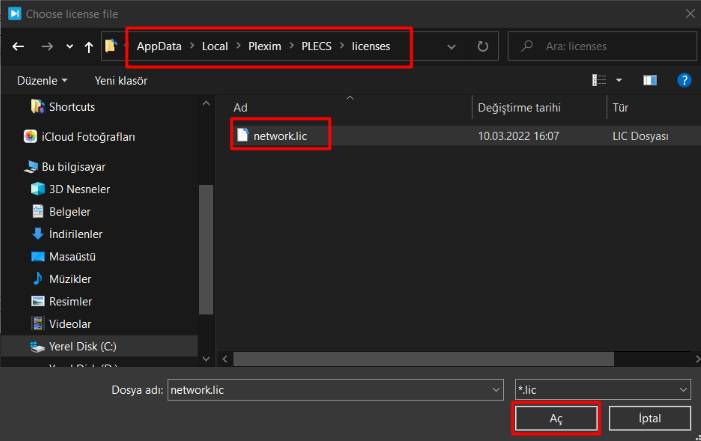Refresh the licenses folder view
Screen dimensions: 701x441
tap(482, 47)
